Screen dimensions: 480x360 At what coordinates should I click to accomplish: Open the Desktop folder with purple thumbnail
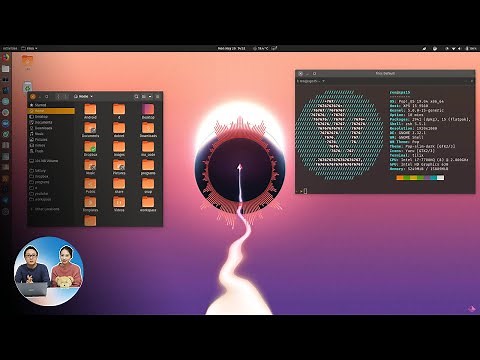(x=148, y=111)
